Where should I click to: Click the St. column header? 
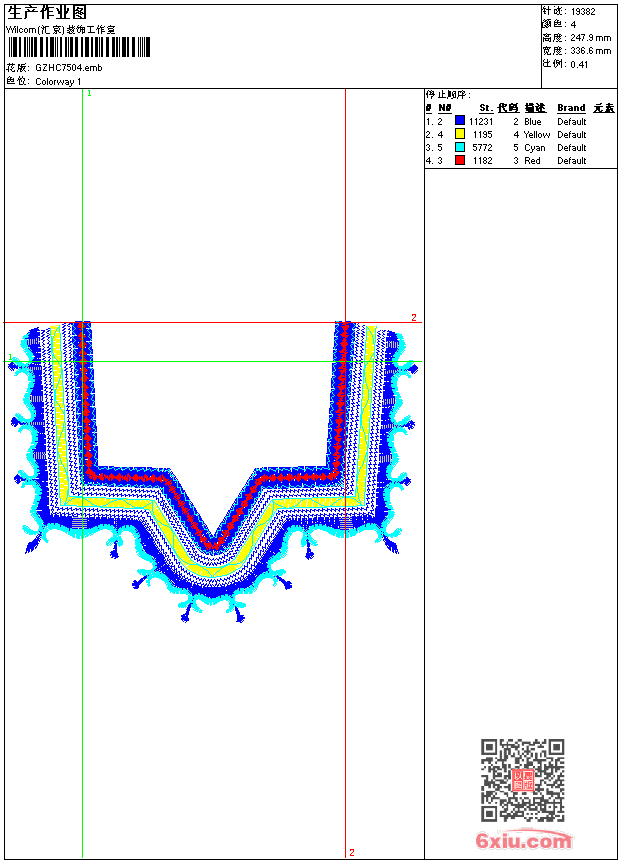(x=486, y=108)
